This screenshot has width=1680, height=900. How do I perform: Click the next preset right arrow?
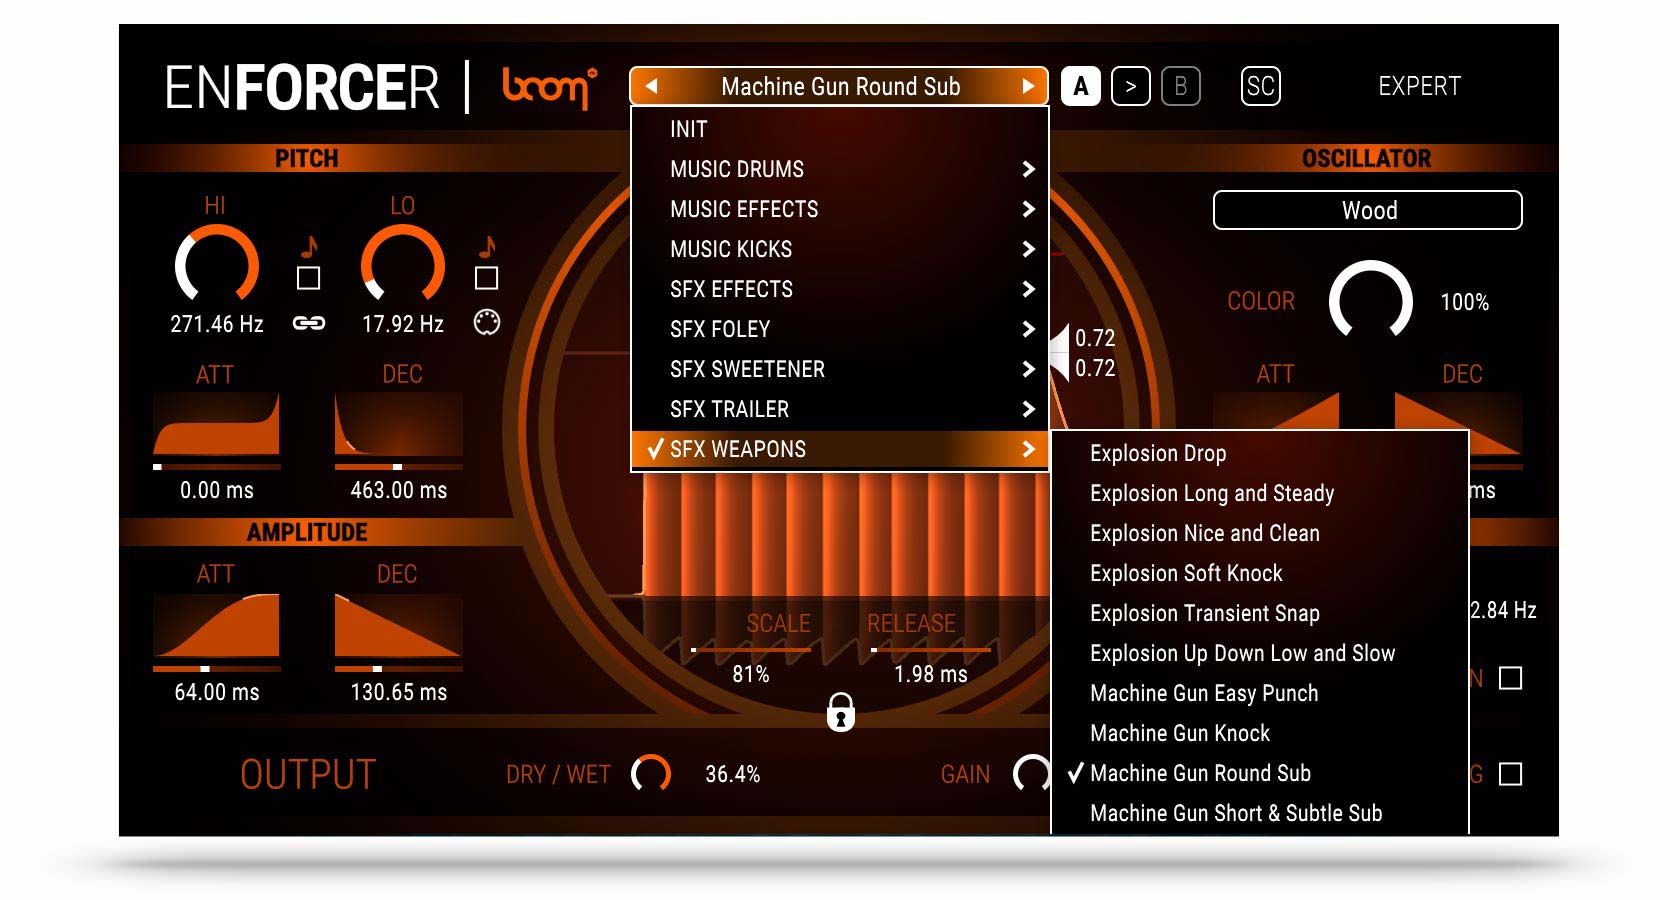[x=1027, y=87]
